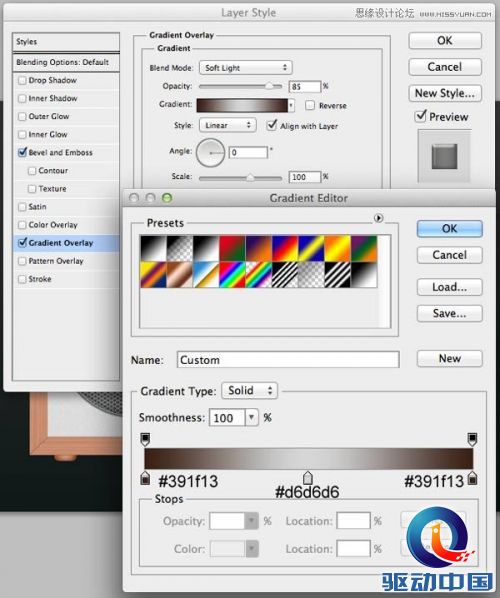Open the Gradient Type Solid dropdown
Image resolution: width=500 pixels, height=598 pixels.
point(249,391)
